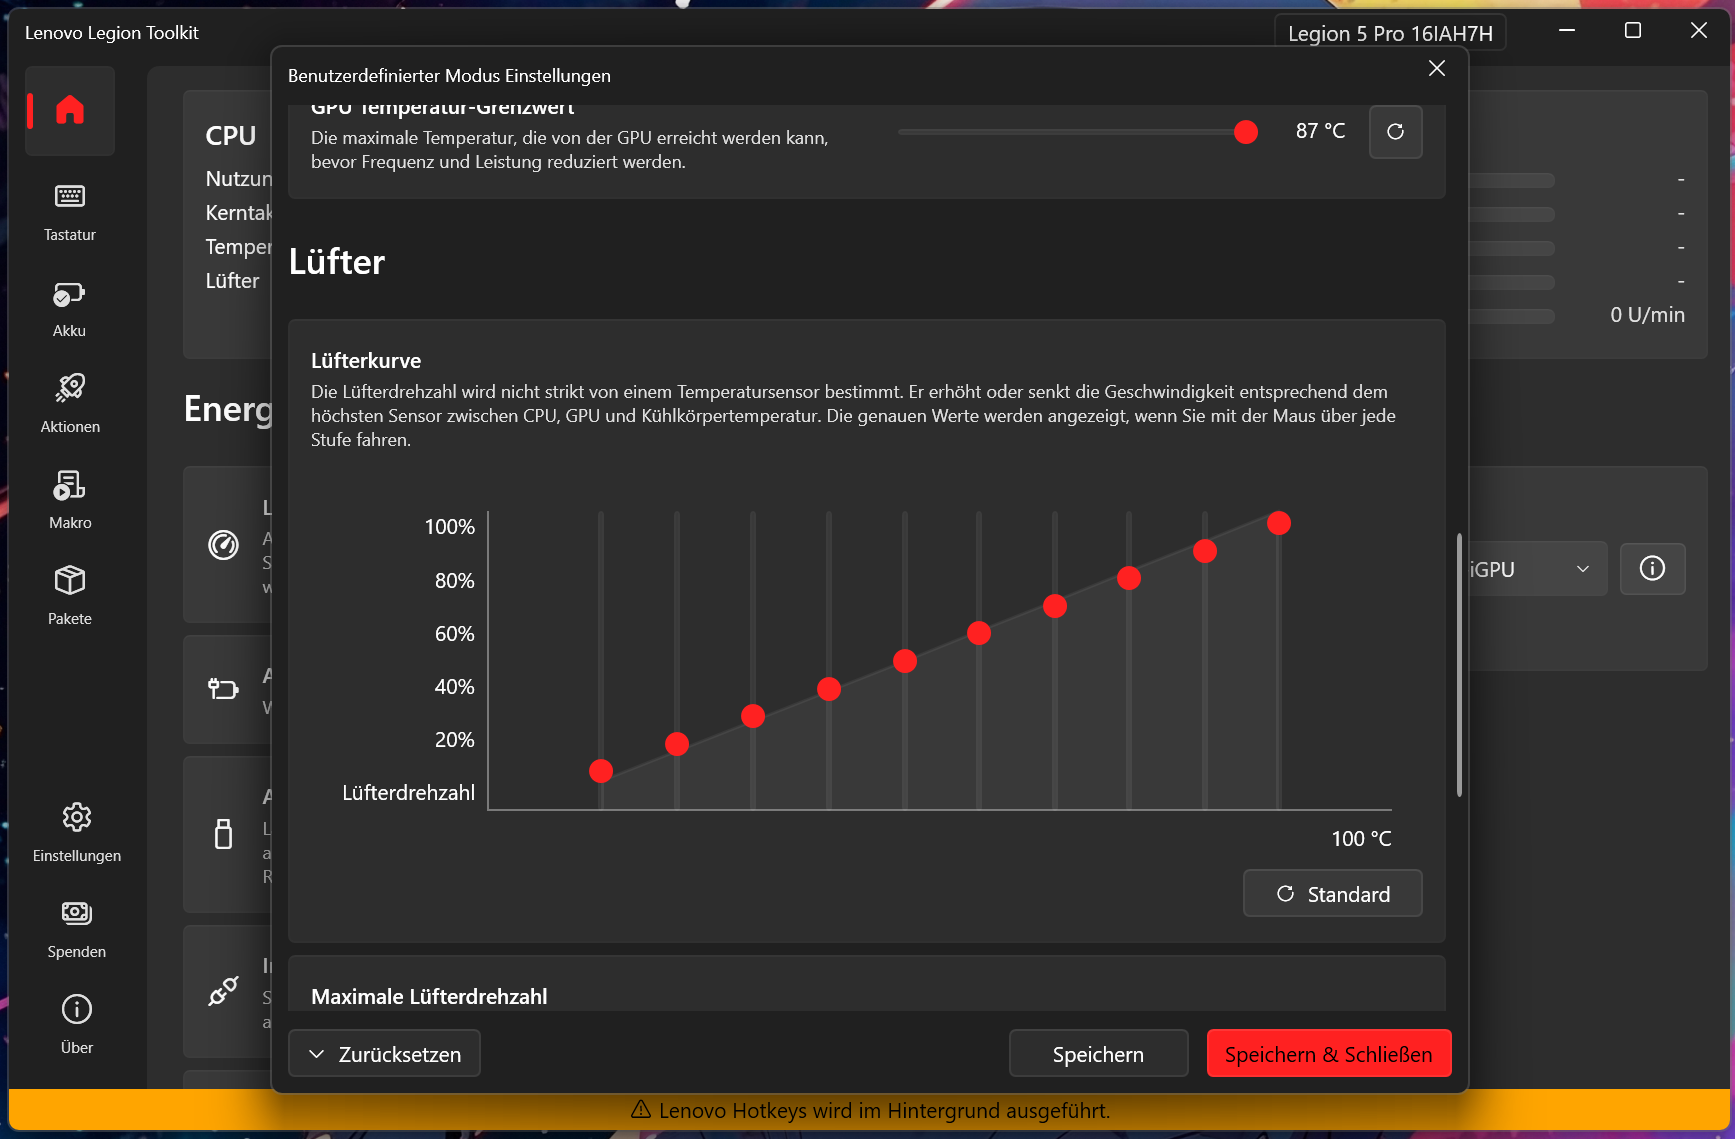This screenshot has width=1735, height=1139.
Task: Close the Lenovo Legion Toolkit window
Action: [x=1699, y=31]
